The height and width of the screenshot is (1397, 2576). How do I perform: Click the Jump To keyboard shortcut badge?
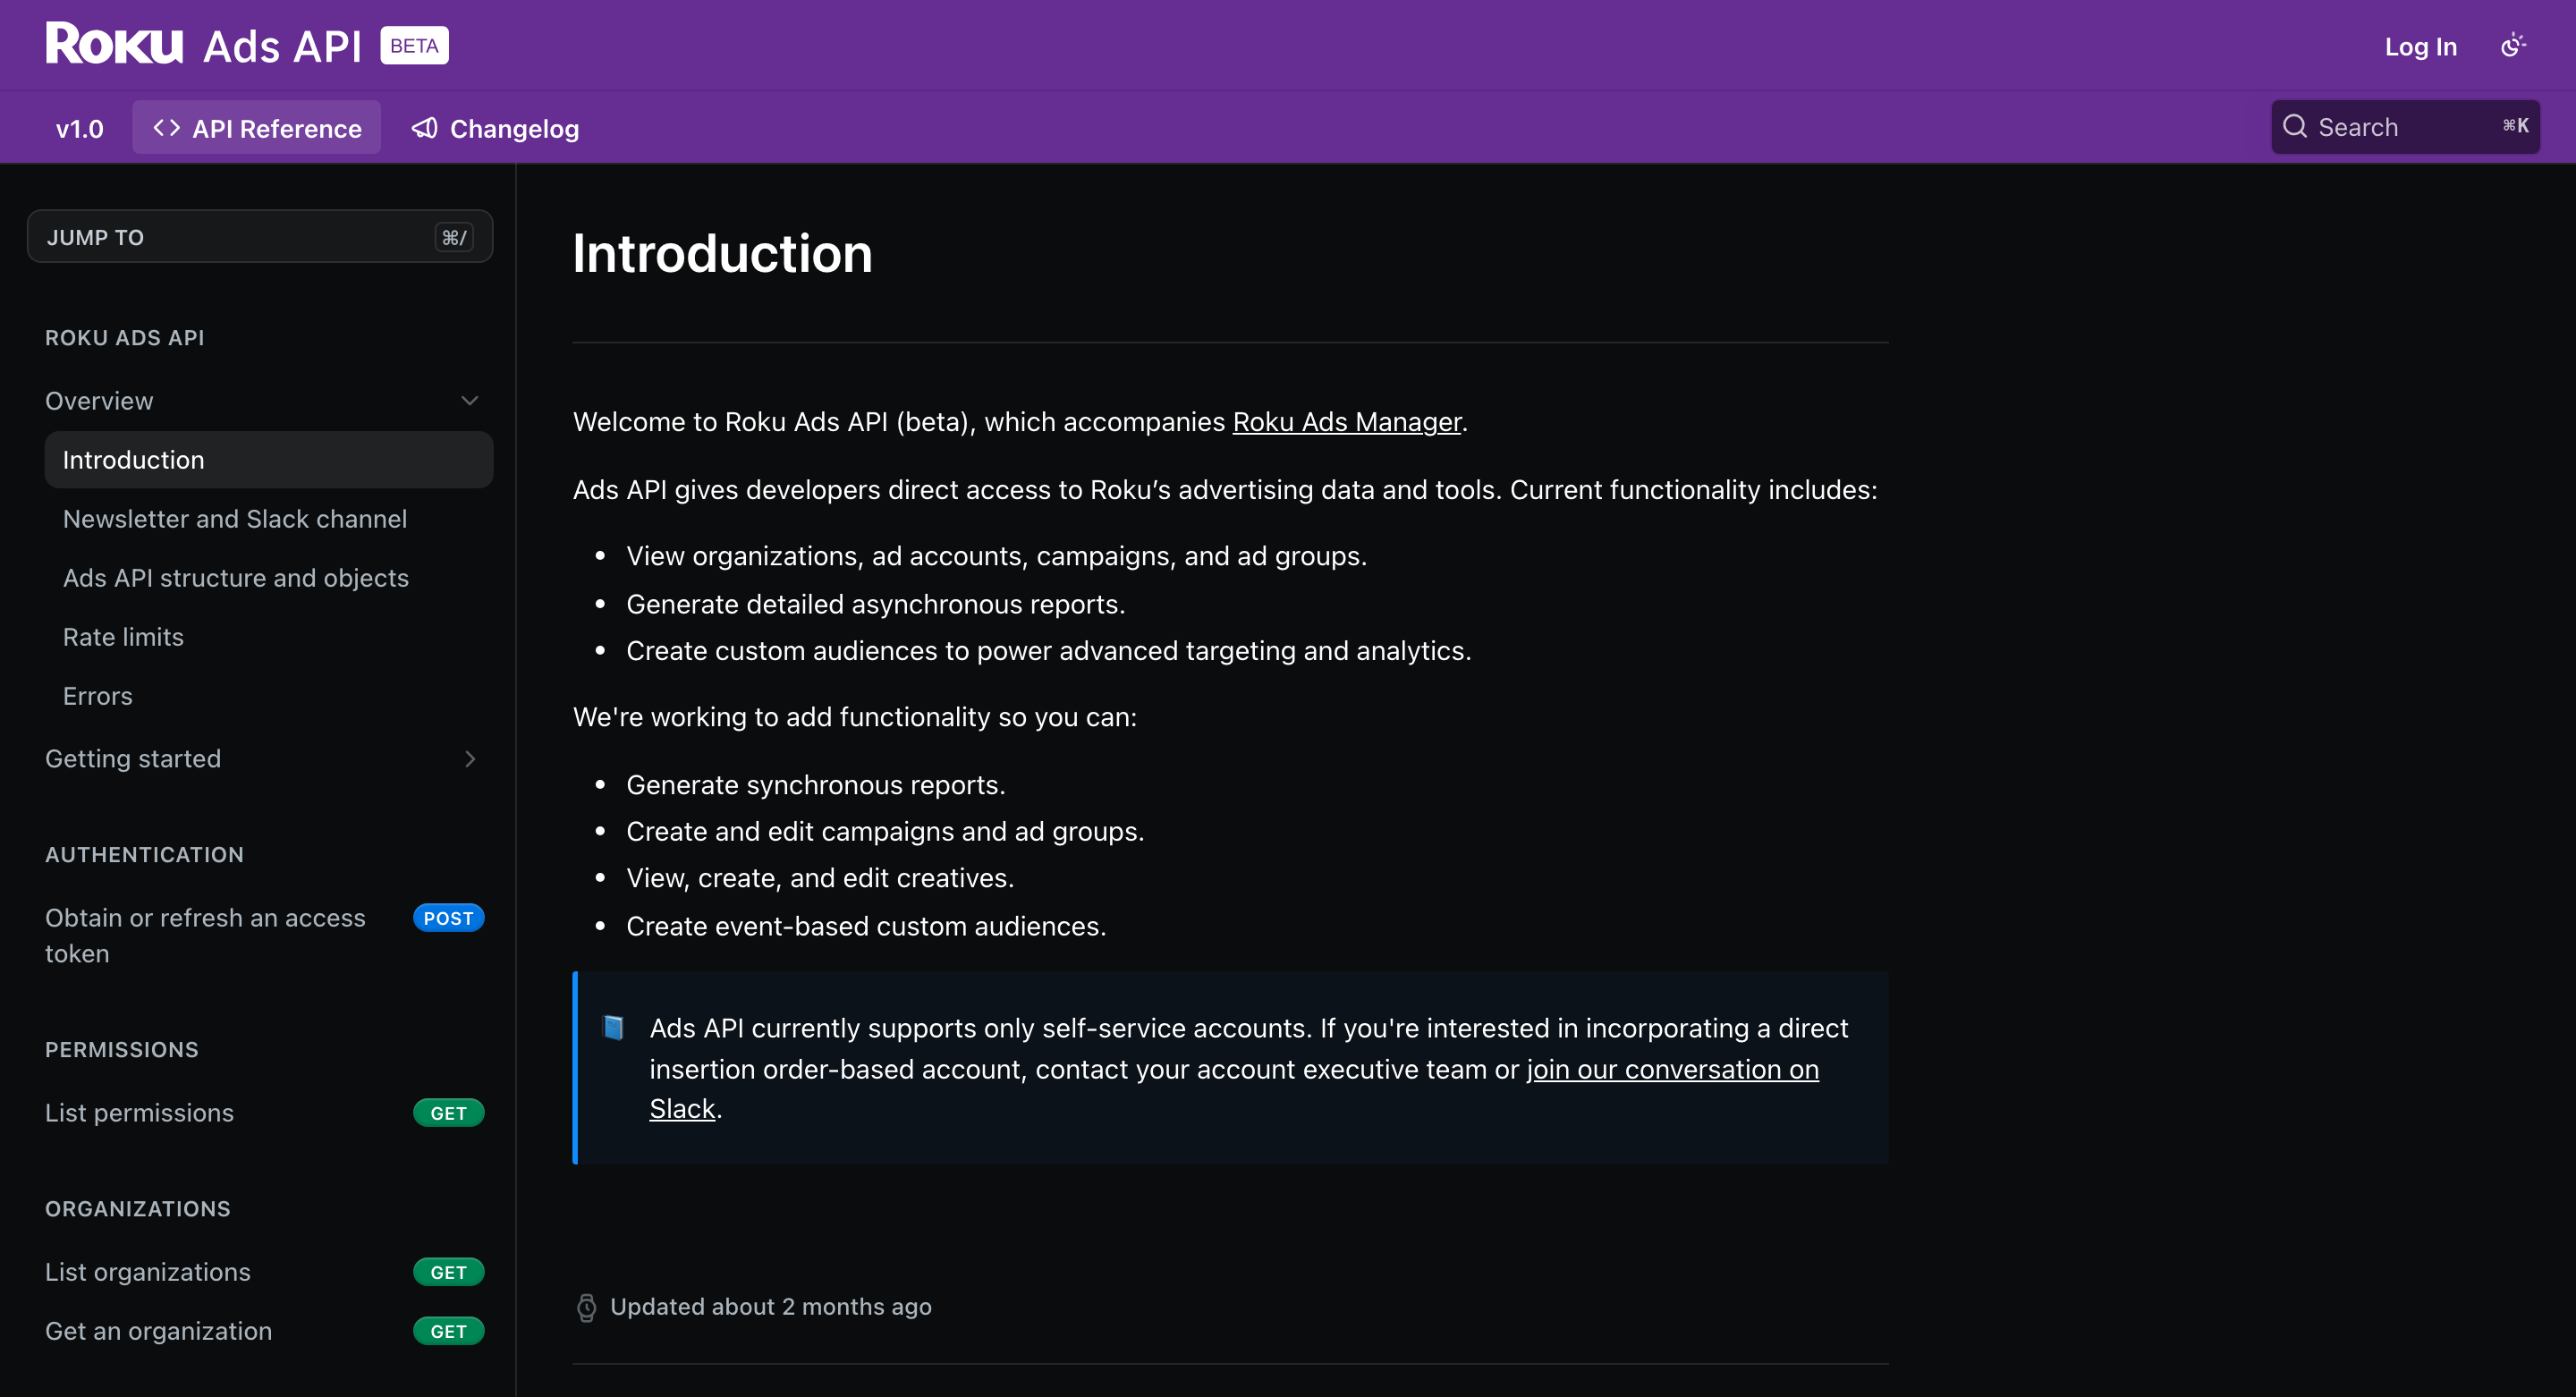[454, 237]
